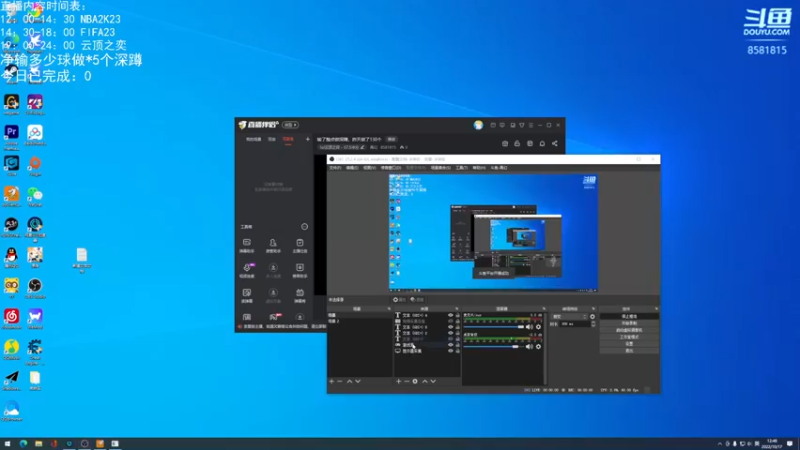800x450 pixels.
Task: Add a new scene tab with plus icon in Douyu companion
Action: click(307, 139)
